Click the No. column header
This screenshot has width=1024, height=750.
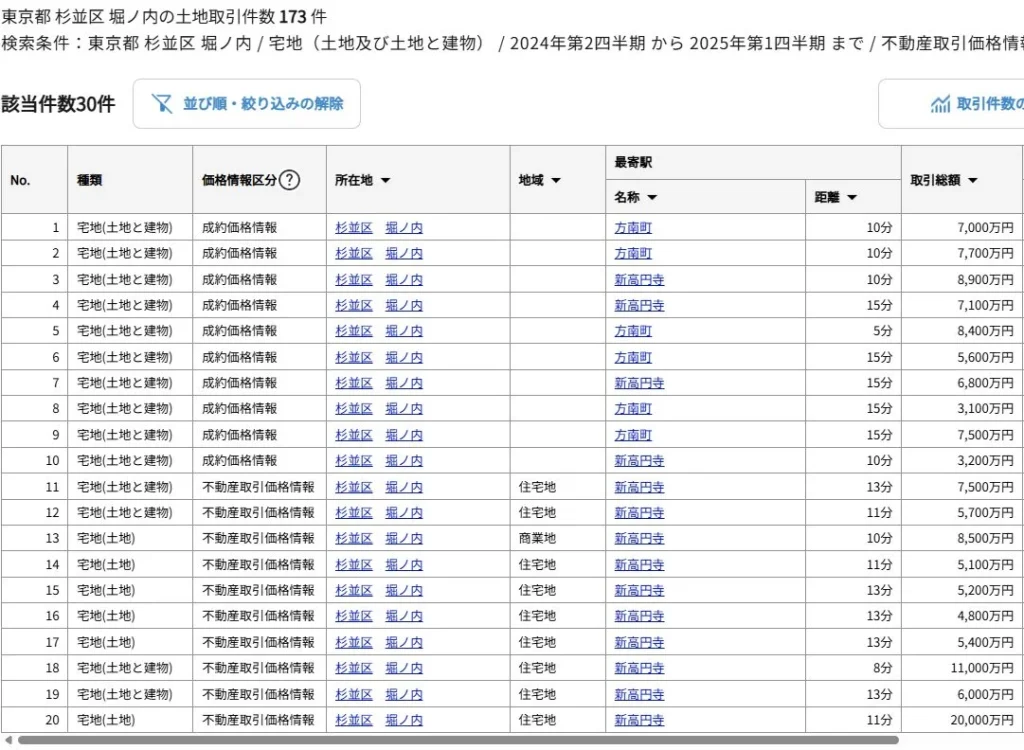click(34, 180)
